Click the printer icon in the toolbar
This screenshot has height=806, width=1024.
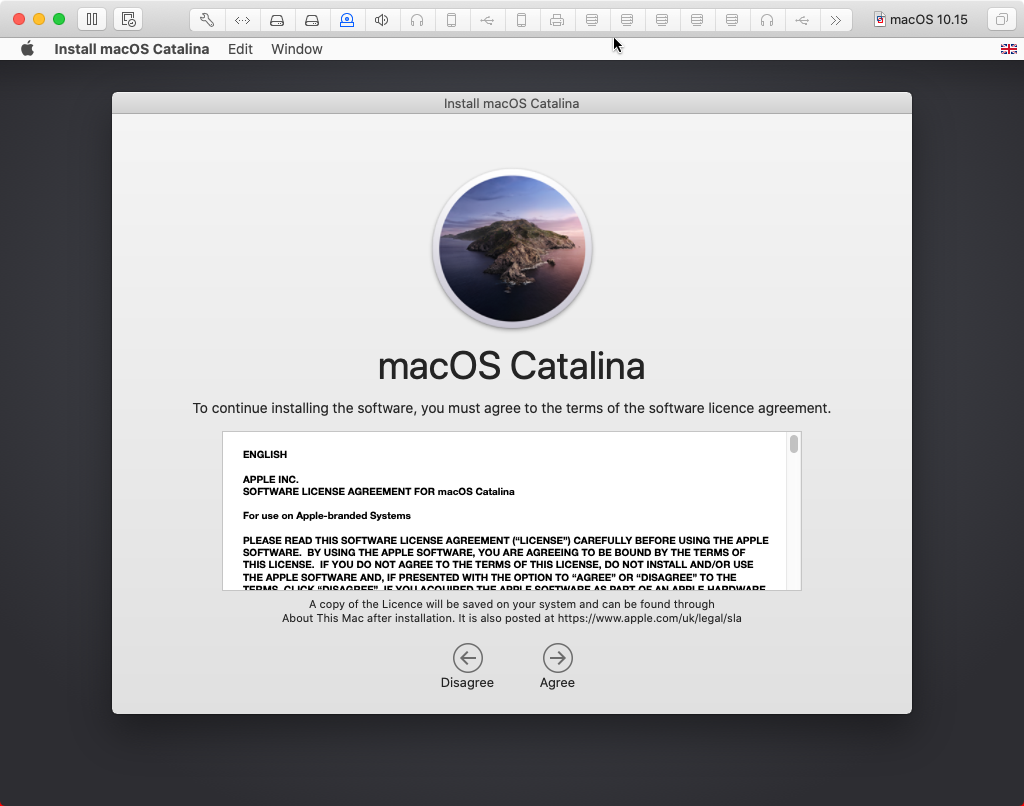(557, 19)
